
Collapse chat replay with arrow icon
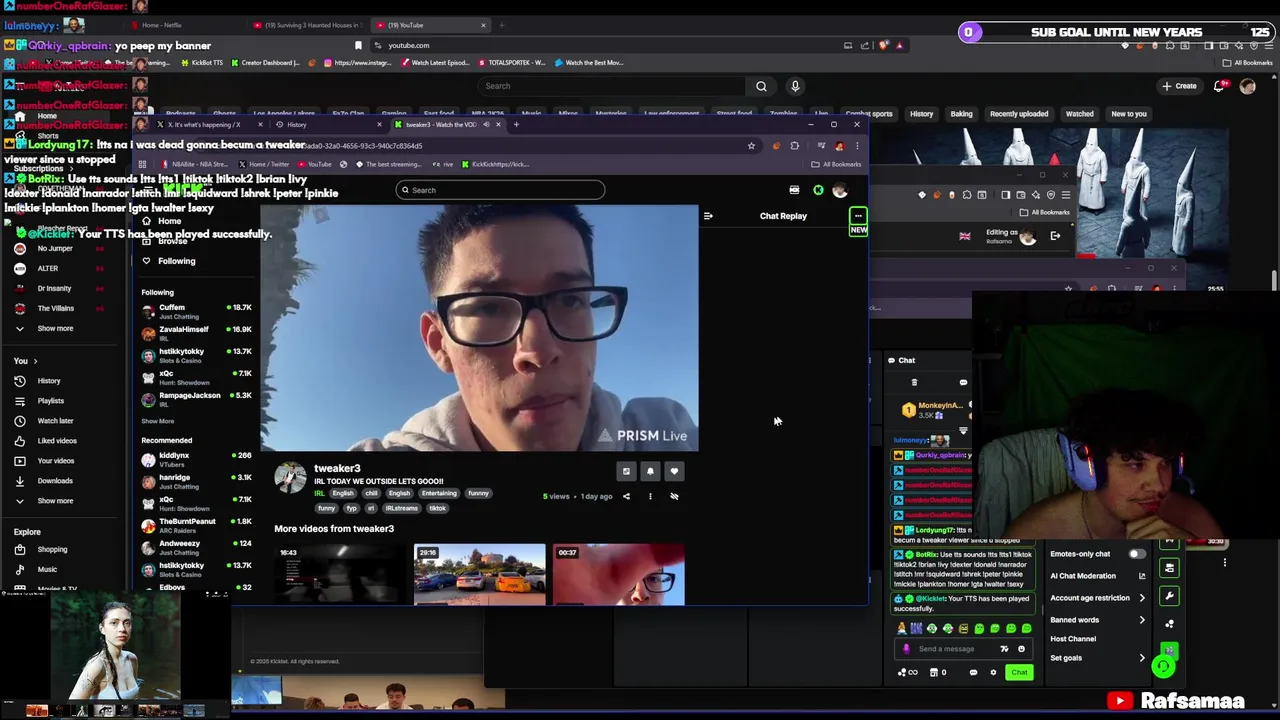pyautogui.click(x=708, y=216)
